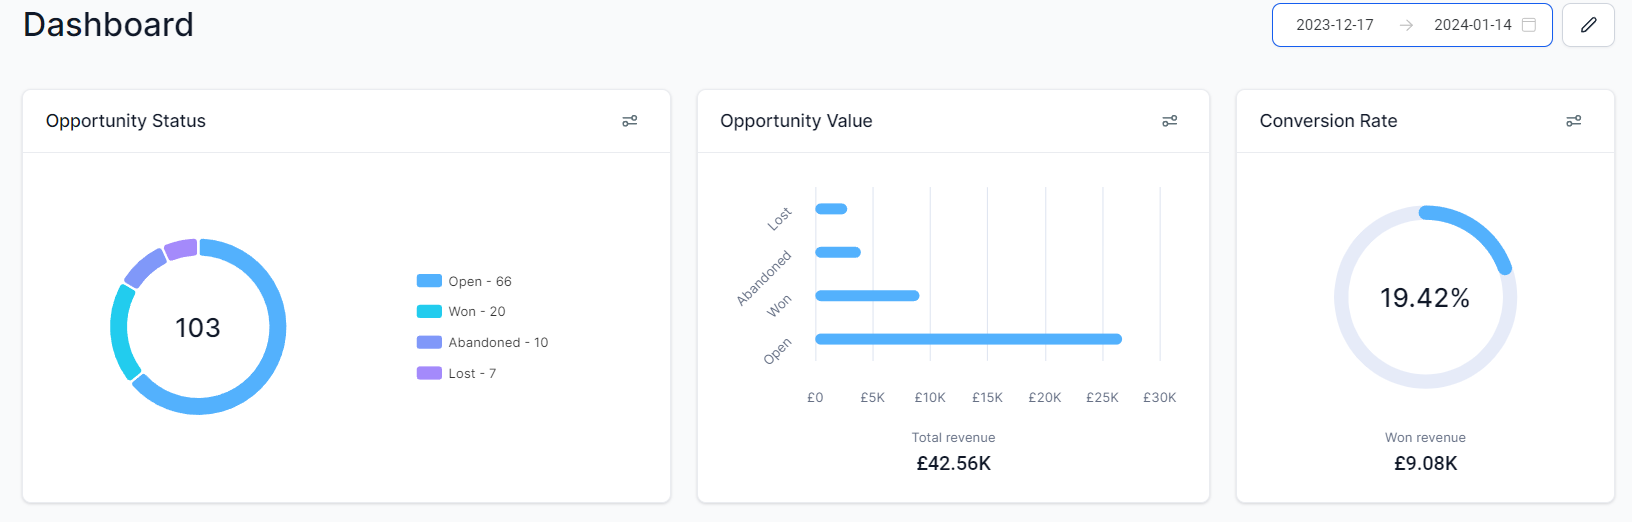The width and height of the screenshot is (1632, 522).
Task: Click the Abandoned bar in value chart
Action: click(838, 252)
